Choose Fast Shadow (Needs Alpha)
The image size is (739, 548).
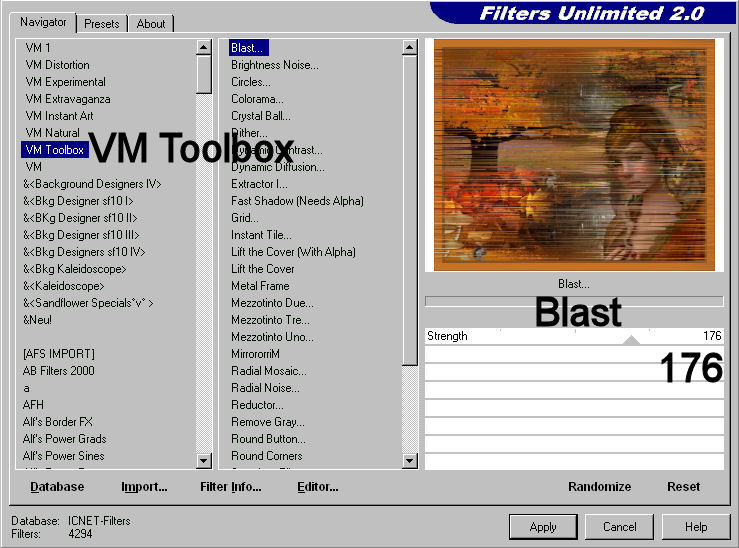297,201
